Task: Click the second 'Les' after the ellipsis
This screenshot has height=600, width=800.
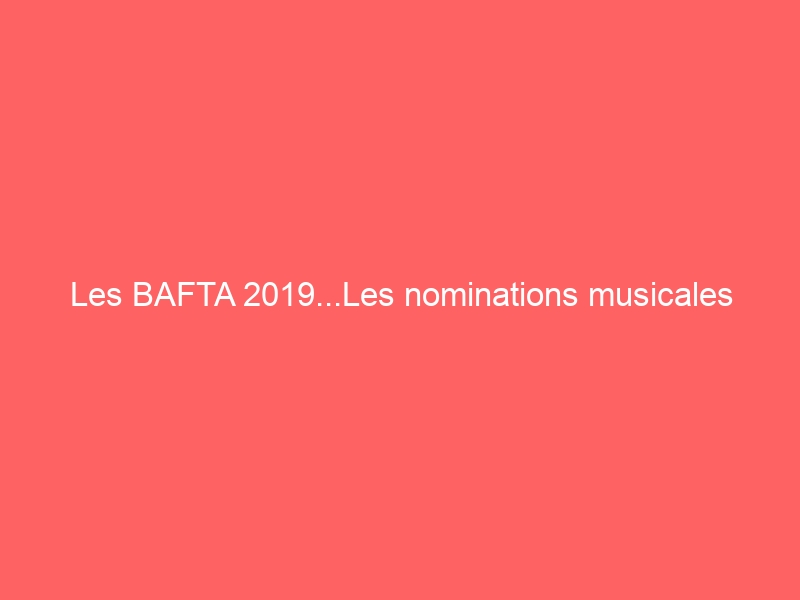Action: (368, 296)
